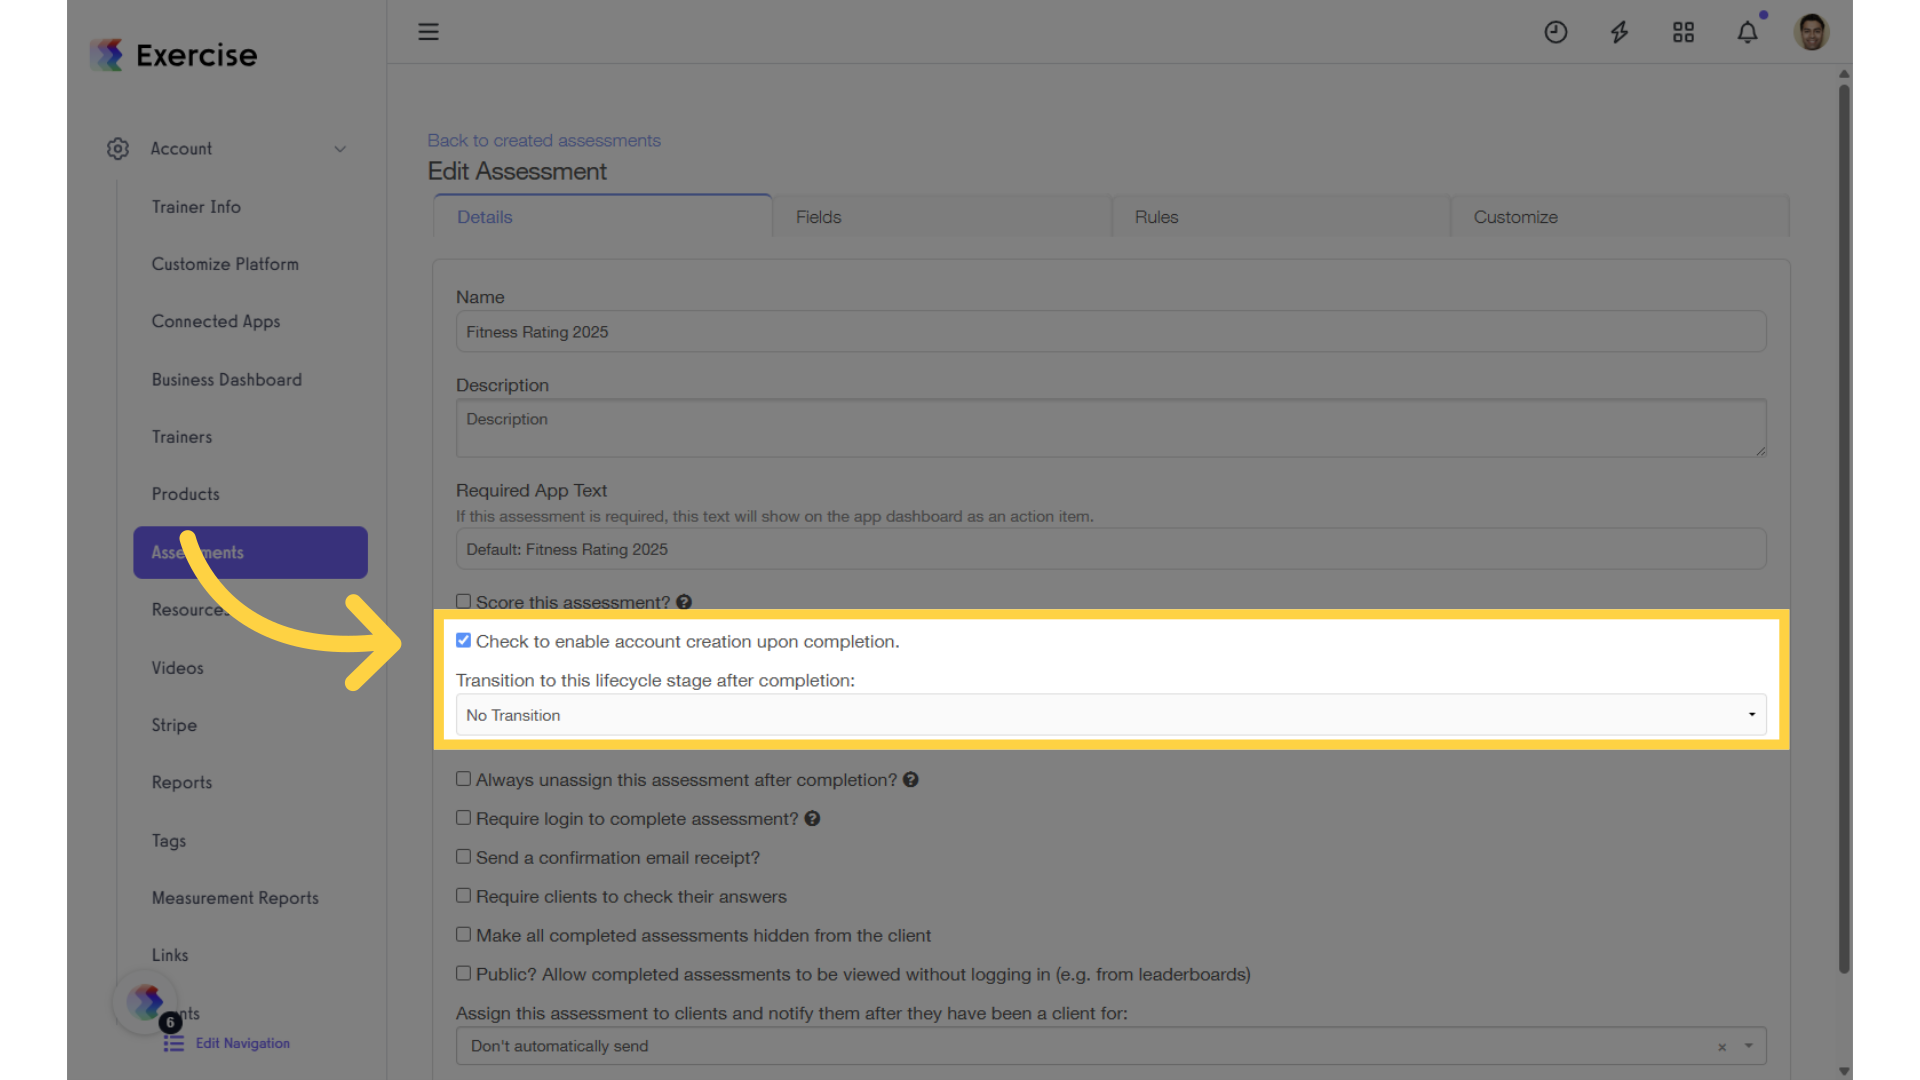Image resolution: width=1920 pixels, height=1080 pixels.
Task: Toggle Score this assessment checkbox
Action: (463, 601)
